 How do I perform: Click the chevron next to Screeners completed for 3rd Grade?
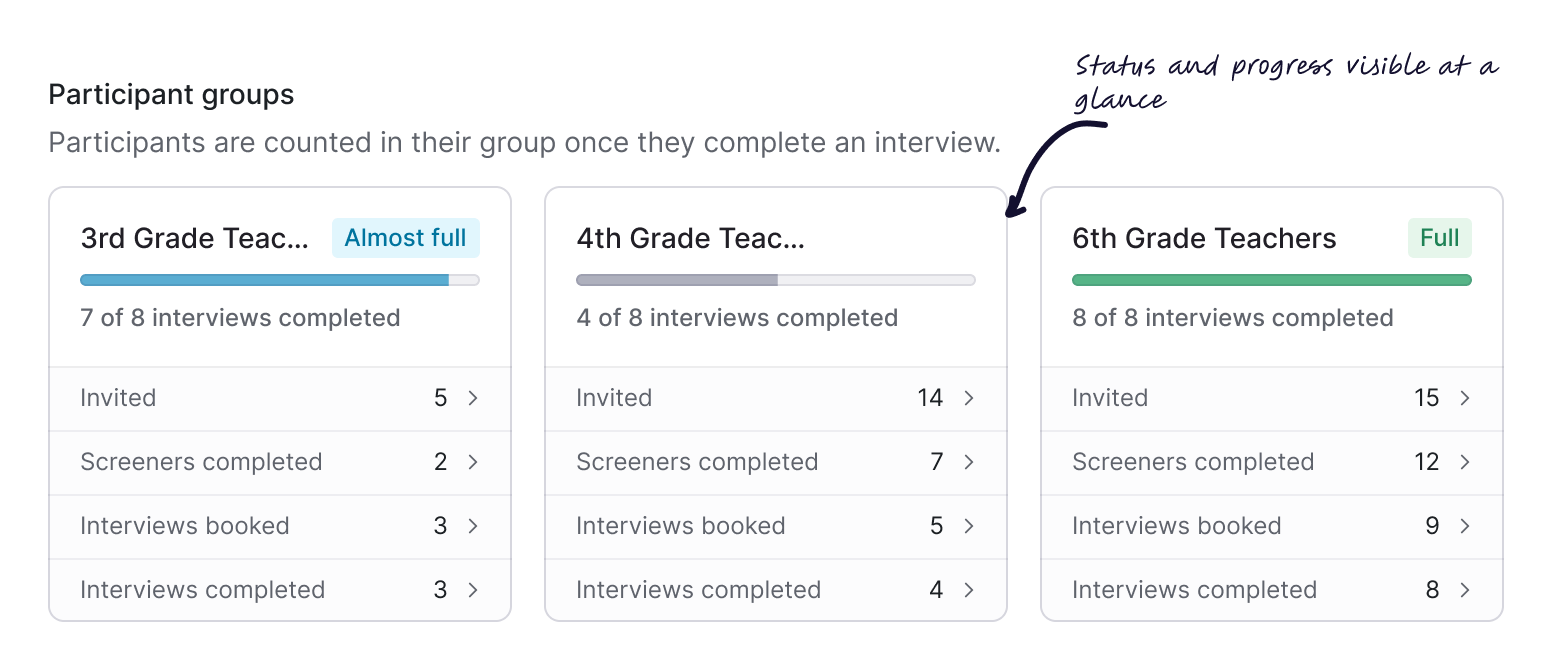(x=473, y=462)
